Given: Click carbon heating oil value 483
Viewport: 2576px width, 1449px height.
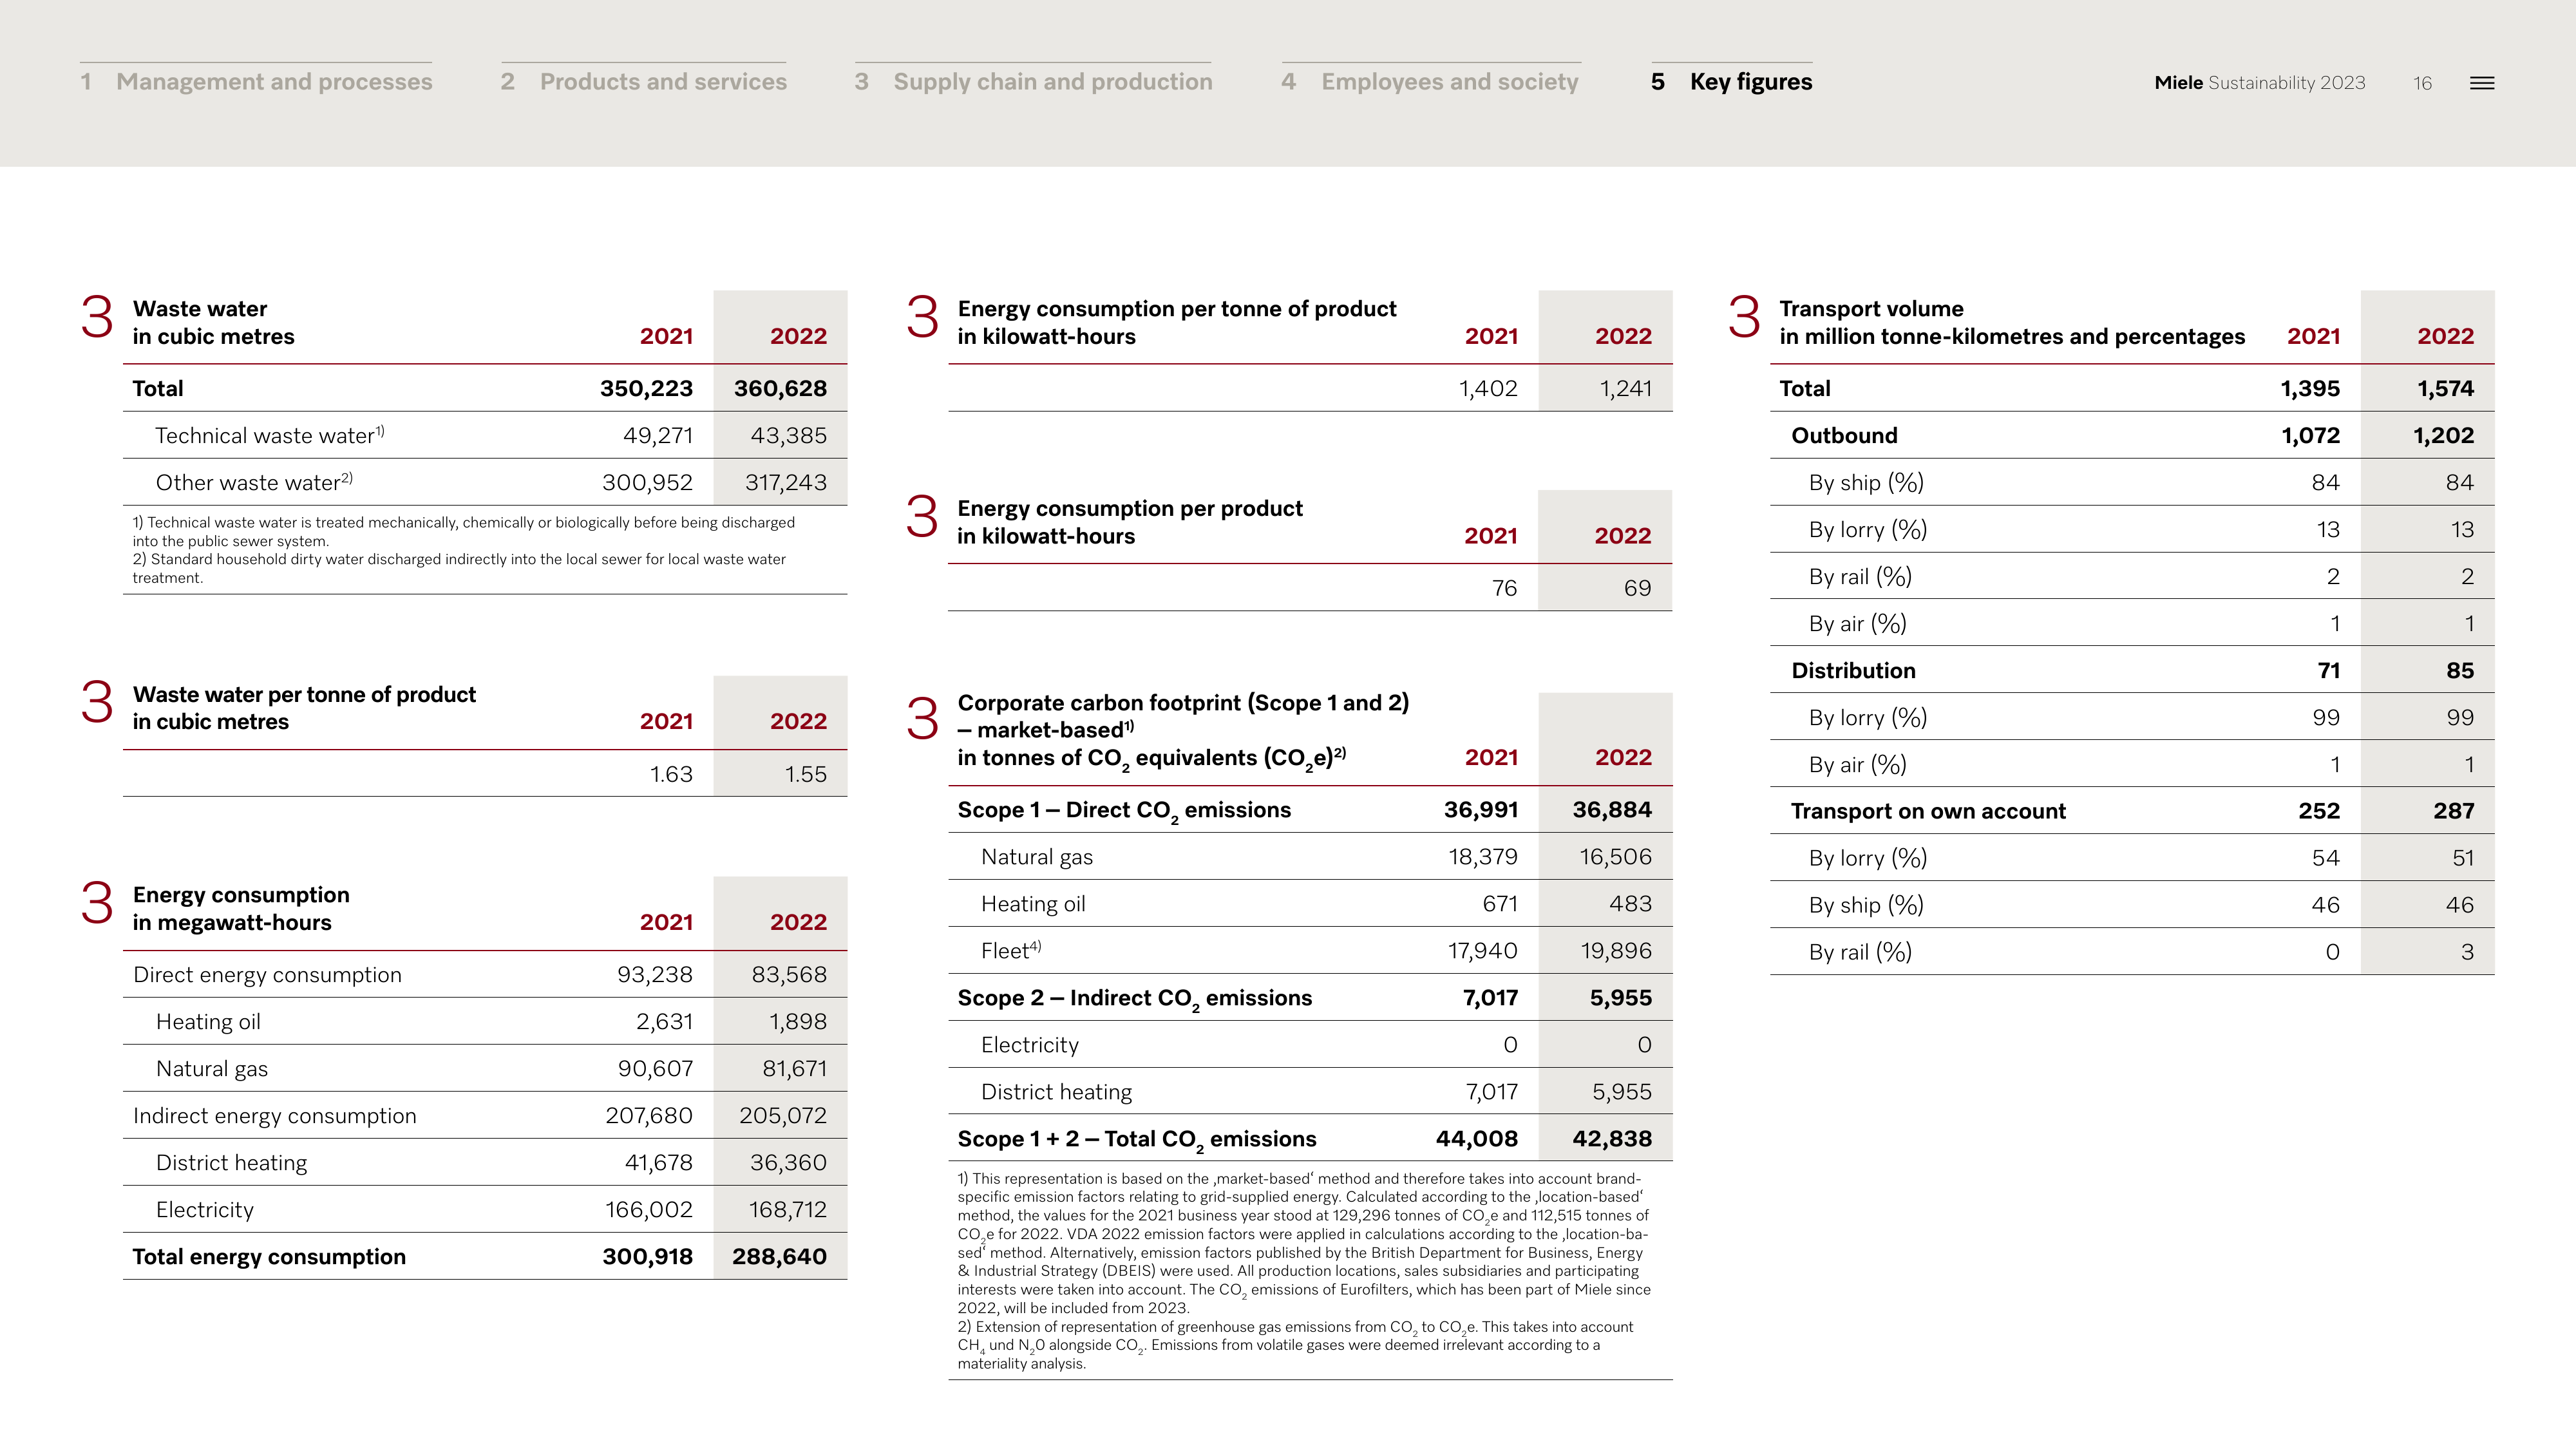Looking at the screenshot, I should [x=1630, y=904].
